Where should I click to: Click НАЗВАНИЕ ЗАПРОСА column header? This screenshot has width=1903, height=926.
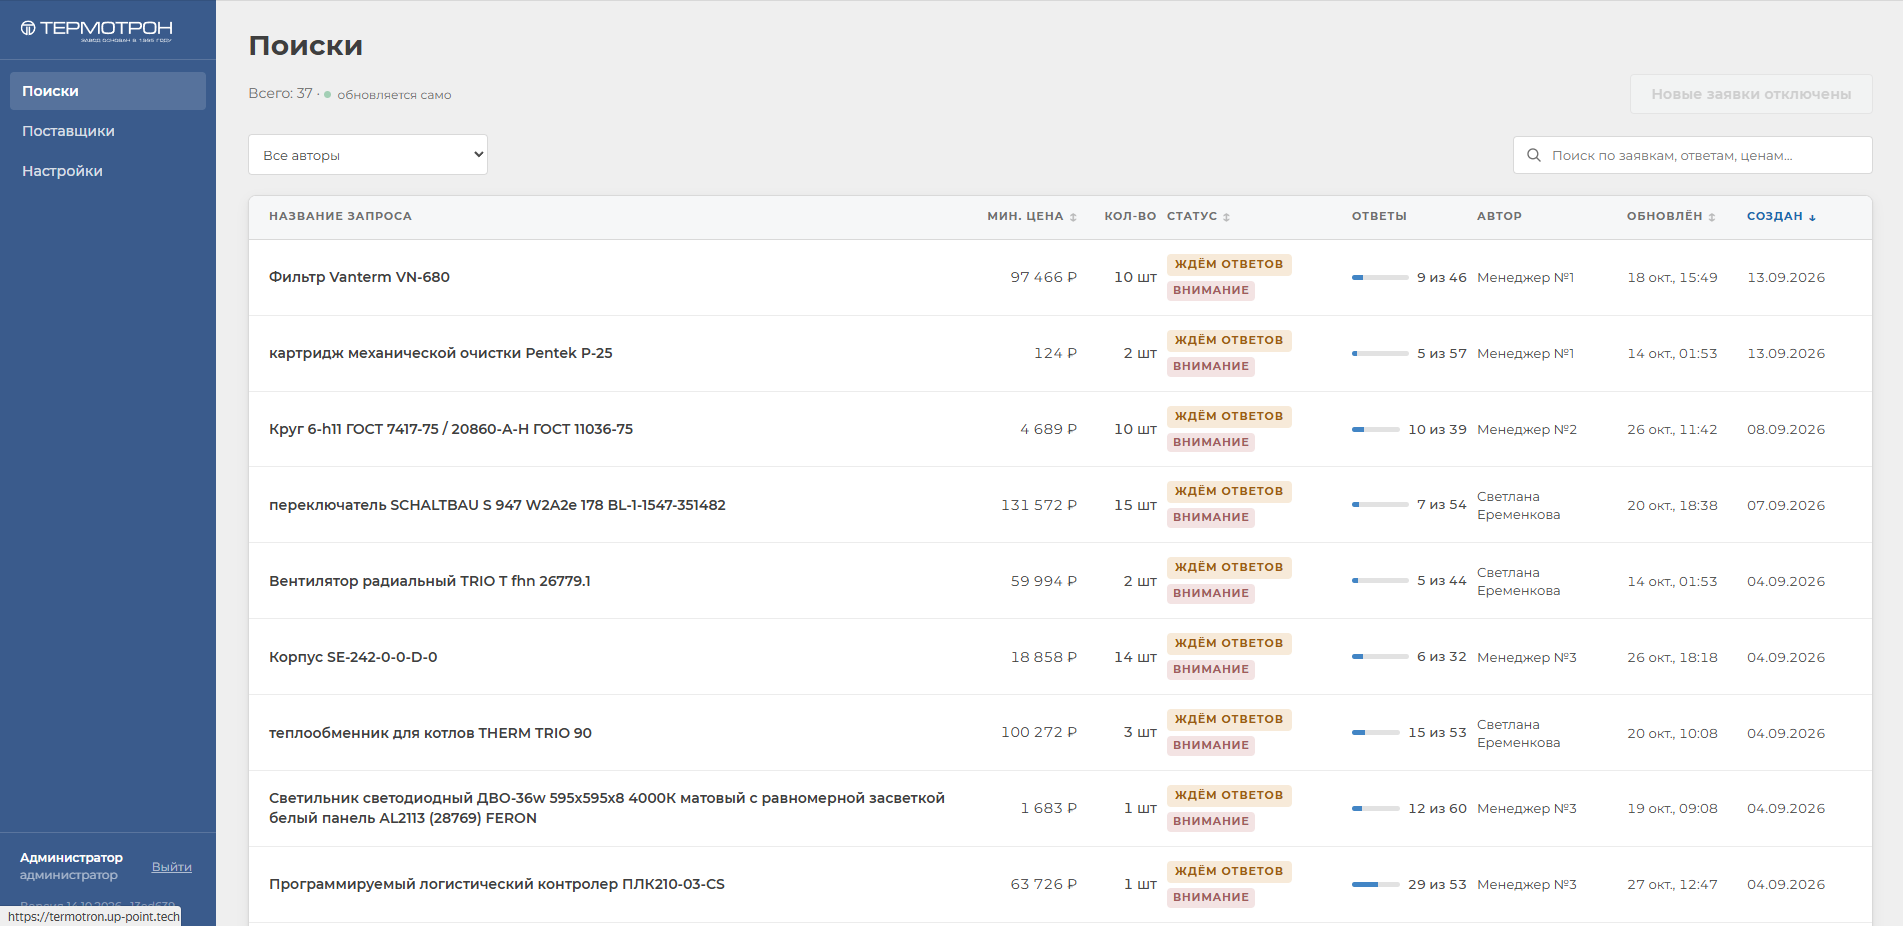340,216
